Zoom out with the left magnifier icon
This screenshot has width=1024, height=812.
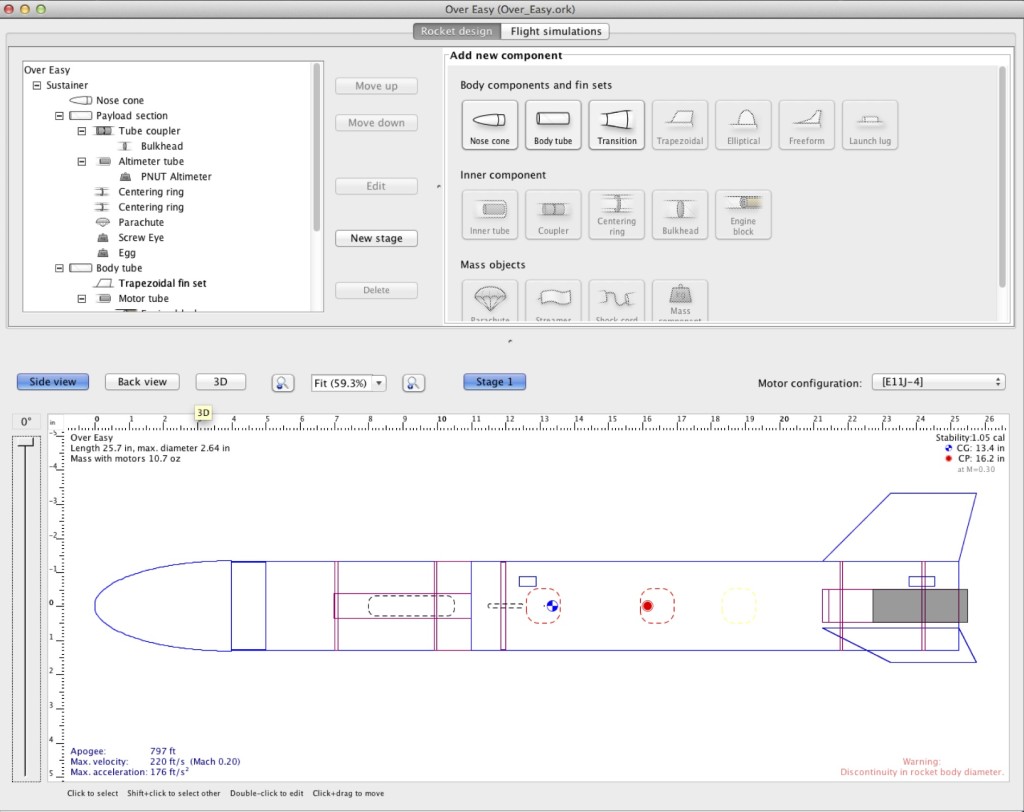(283, 383)
